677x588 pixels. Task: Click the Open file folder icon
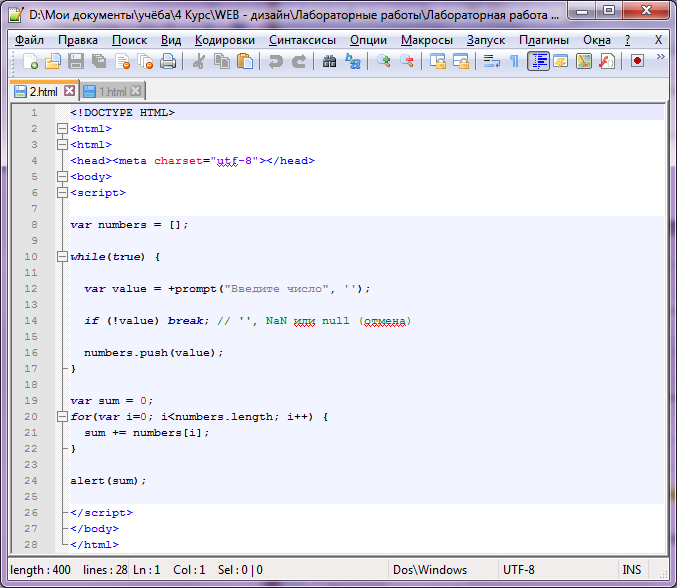coord(52,62)
